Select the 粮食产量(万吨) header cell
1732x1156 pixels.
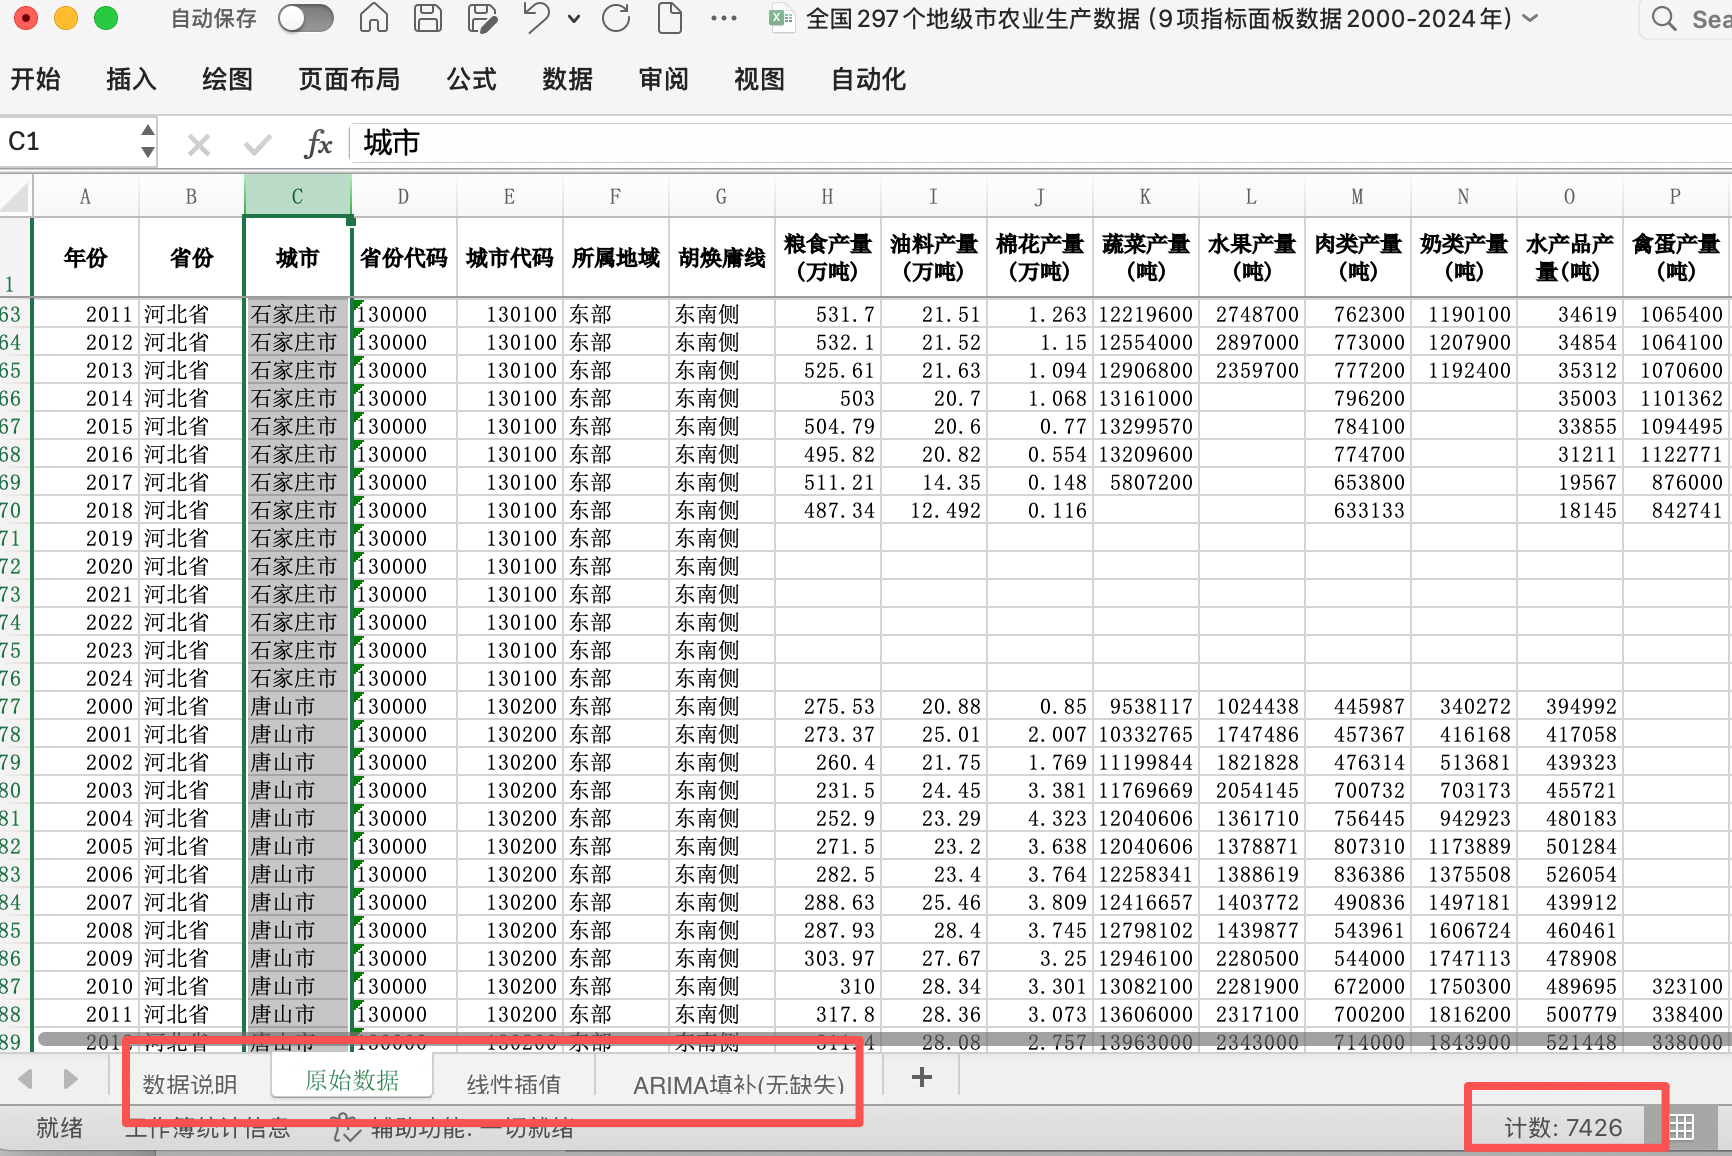[x=828, y=257]
